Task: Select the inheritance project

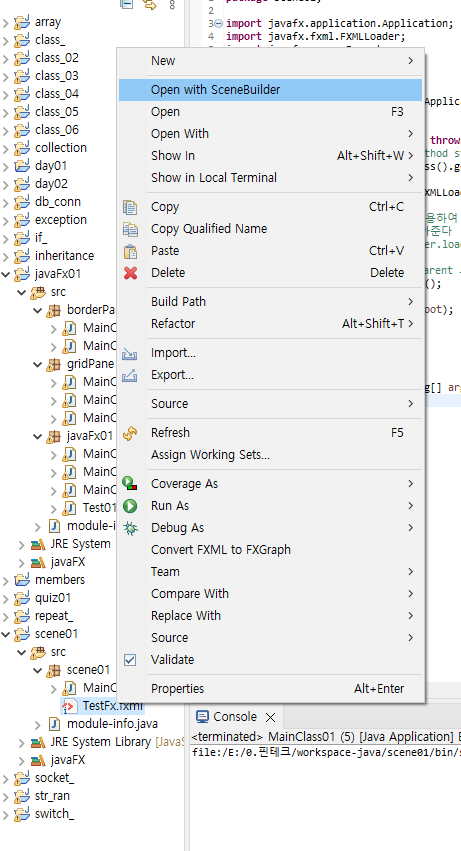Action: [64, 256]
